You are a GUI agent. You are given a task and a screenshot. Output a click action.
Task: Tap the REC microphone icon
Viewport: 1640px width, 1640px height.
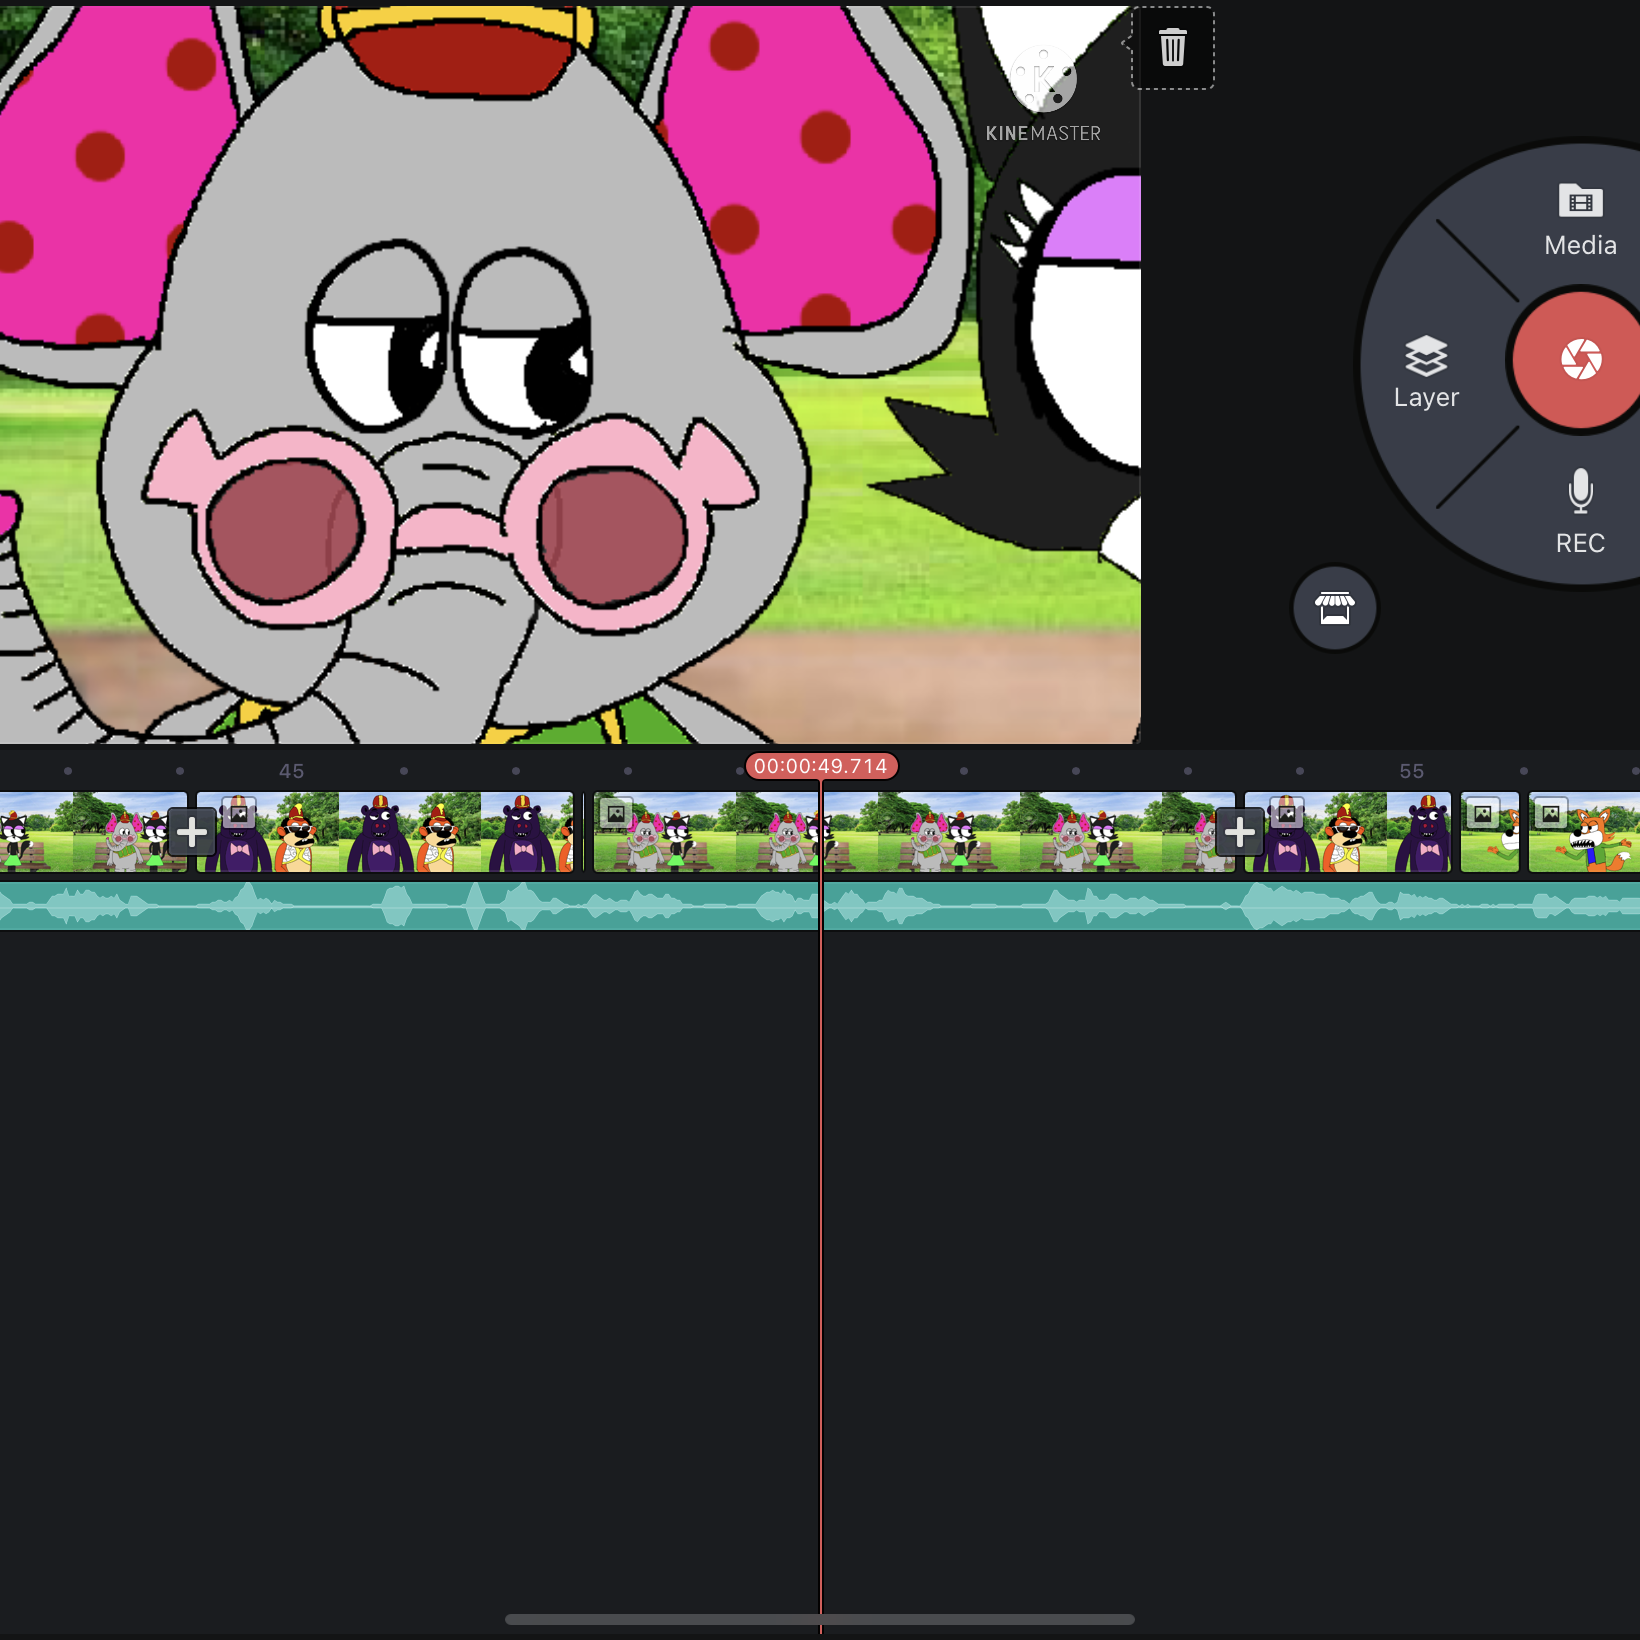(x=1579, y=511)
